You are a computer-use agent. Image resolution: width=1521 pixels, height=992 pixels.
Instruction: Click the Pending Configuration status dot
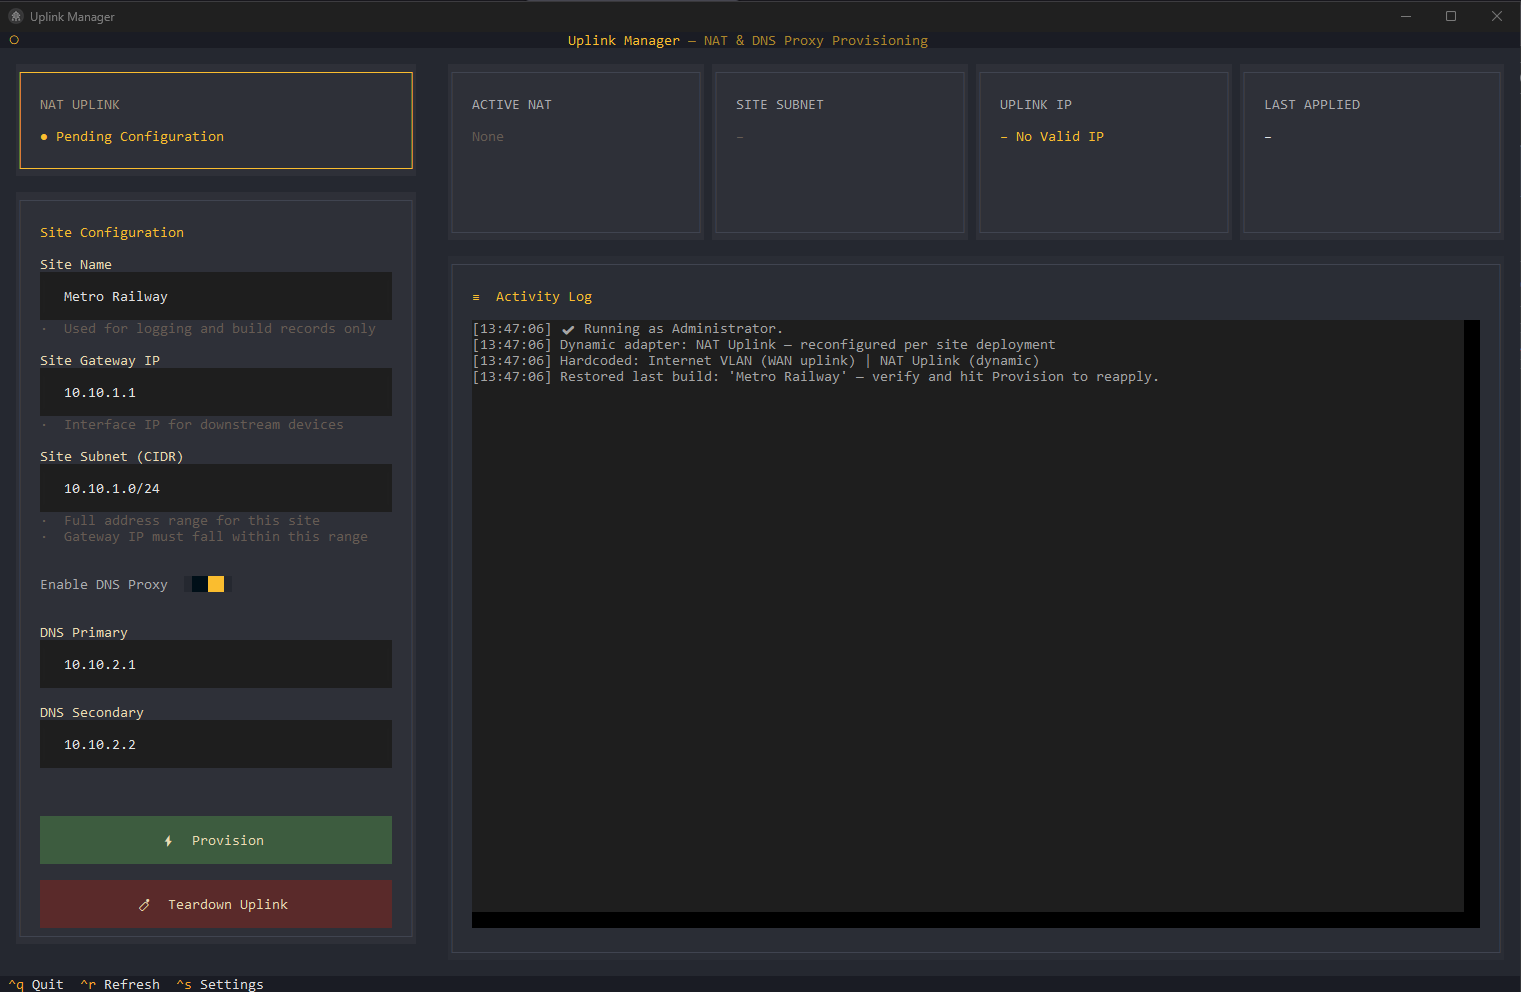point(44,137)
